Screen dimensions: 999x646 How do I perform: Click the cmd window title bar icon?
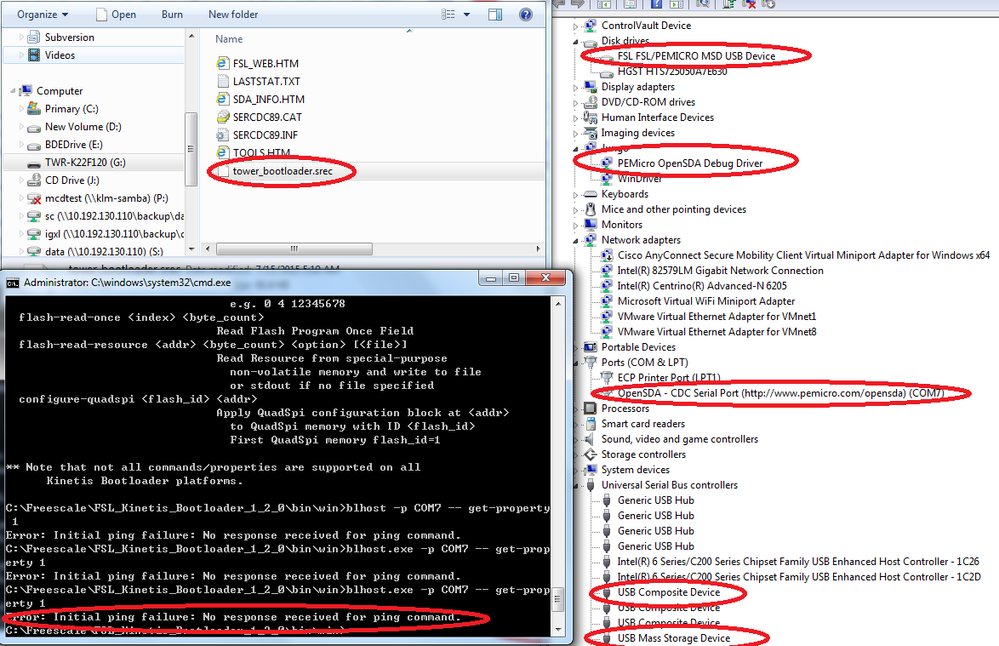[12, 282]
